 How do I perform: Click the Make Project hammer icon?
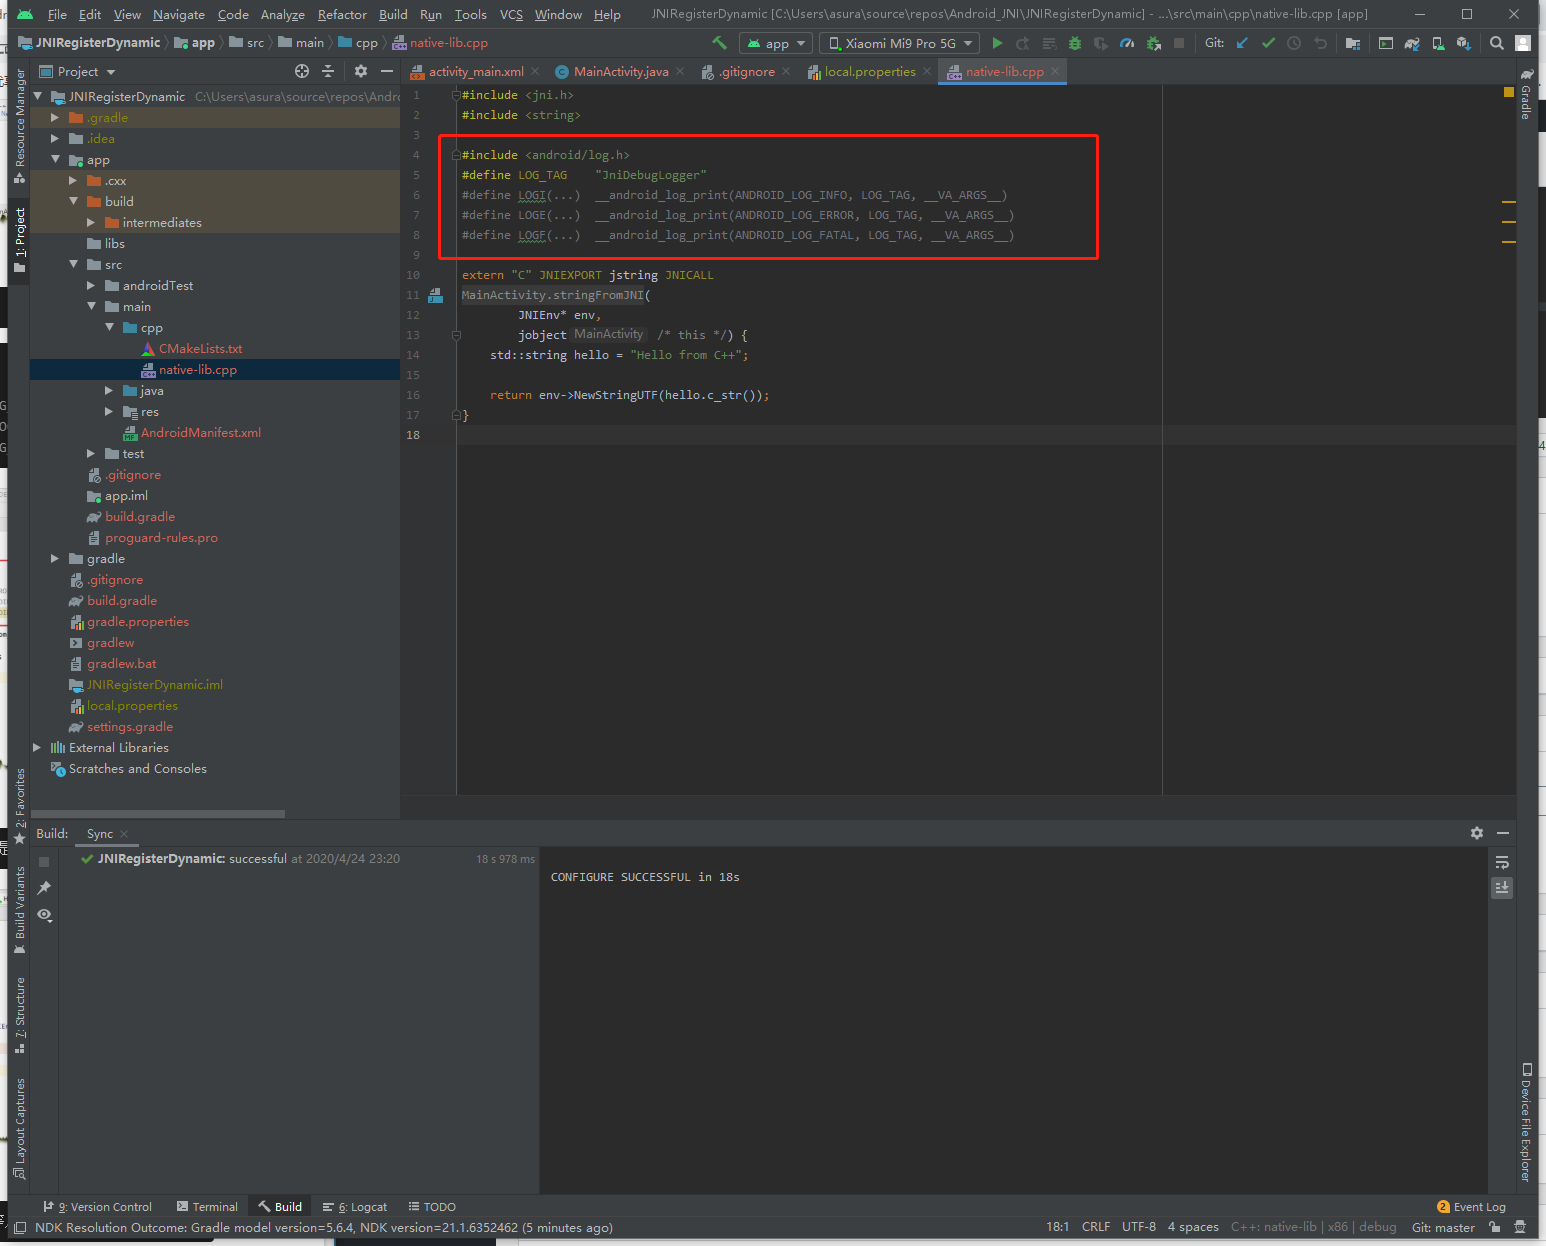(x=719, y=43)
